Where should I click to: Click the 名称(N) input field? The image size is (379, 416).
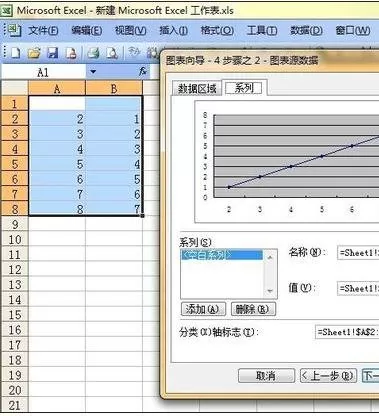(x=358, y=253)
